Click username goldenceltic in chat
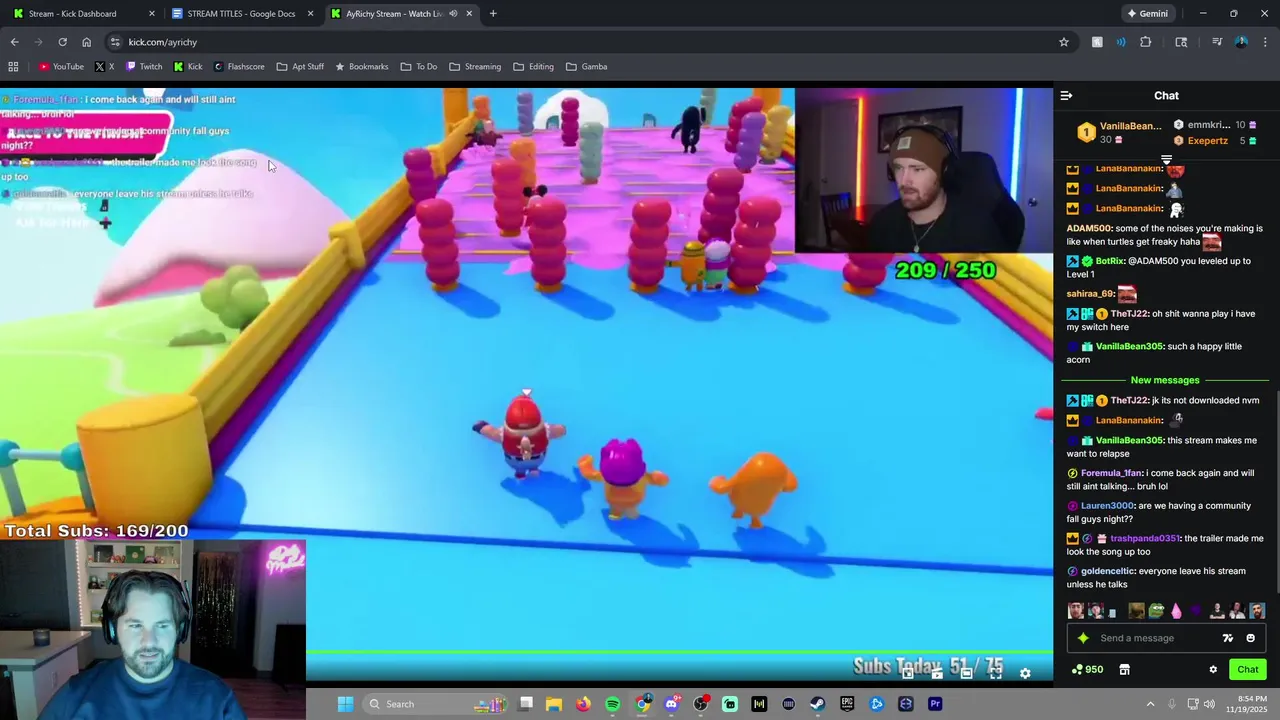The image size is (1280, 720). [1107, 571]
